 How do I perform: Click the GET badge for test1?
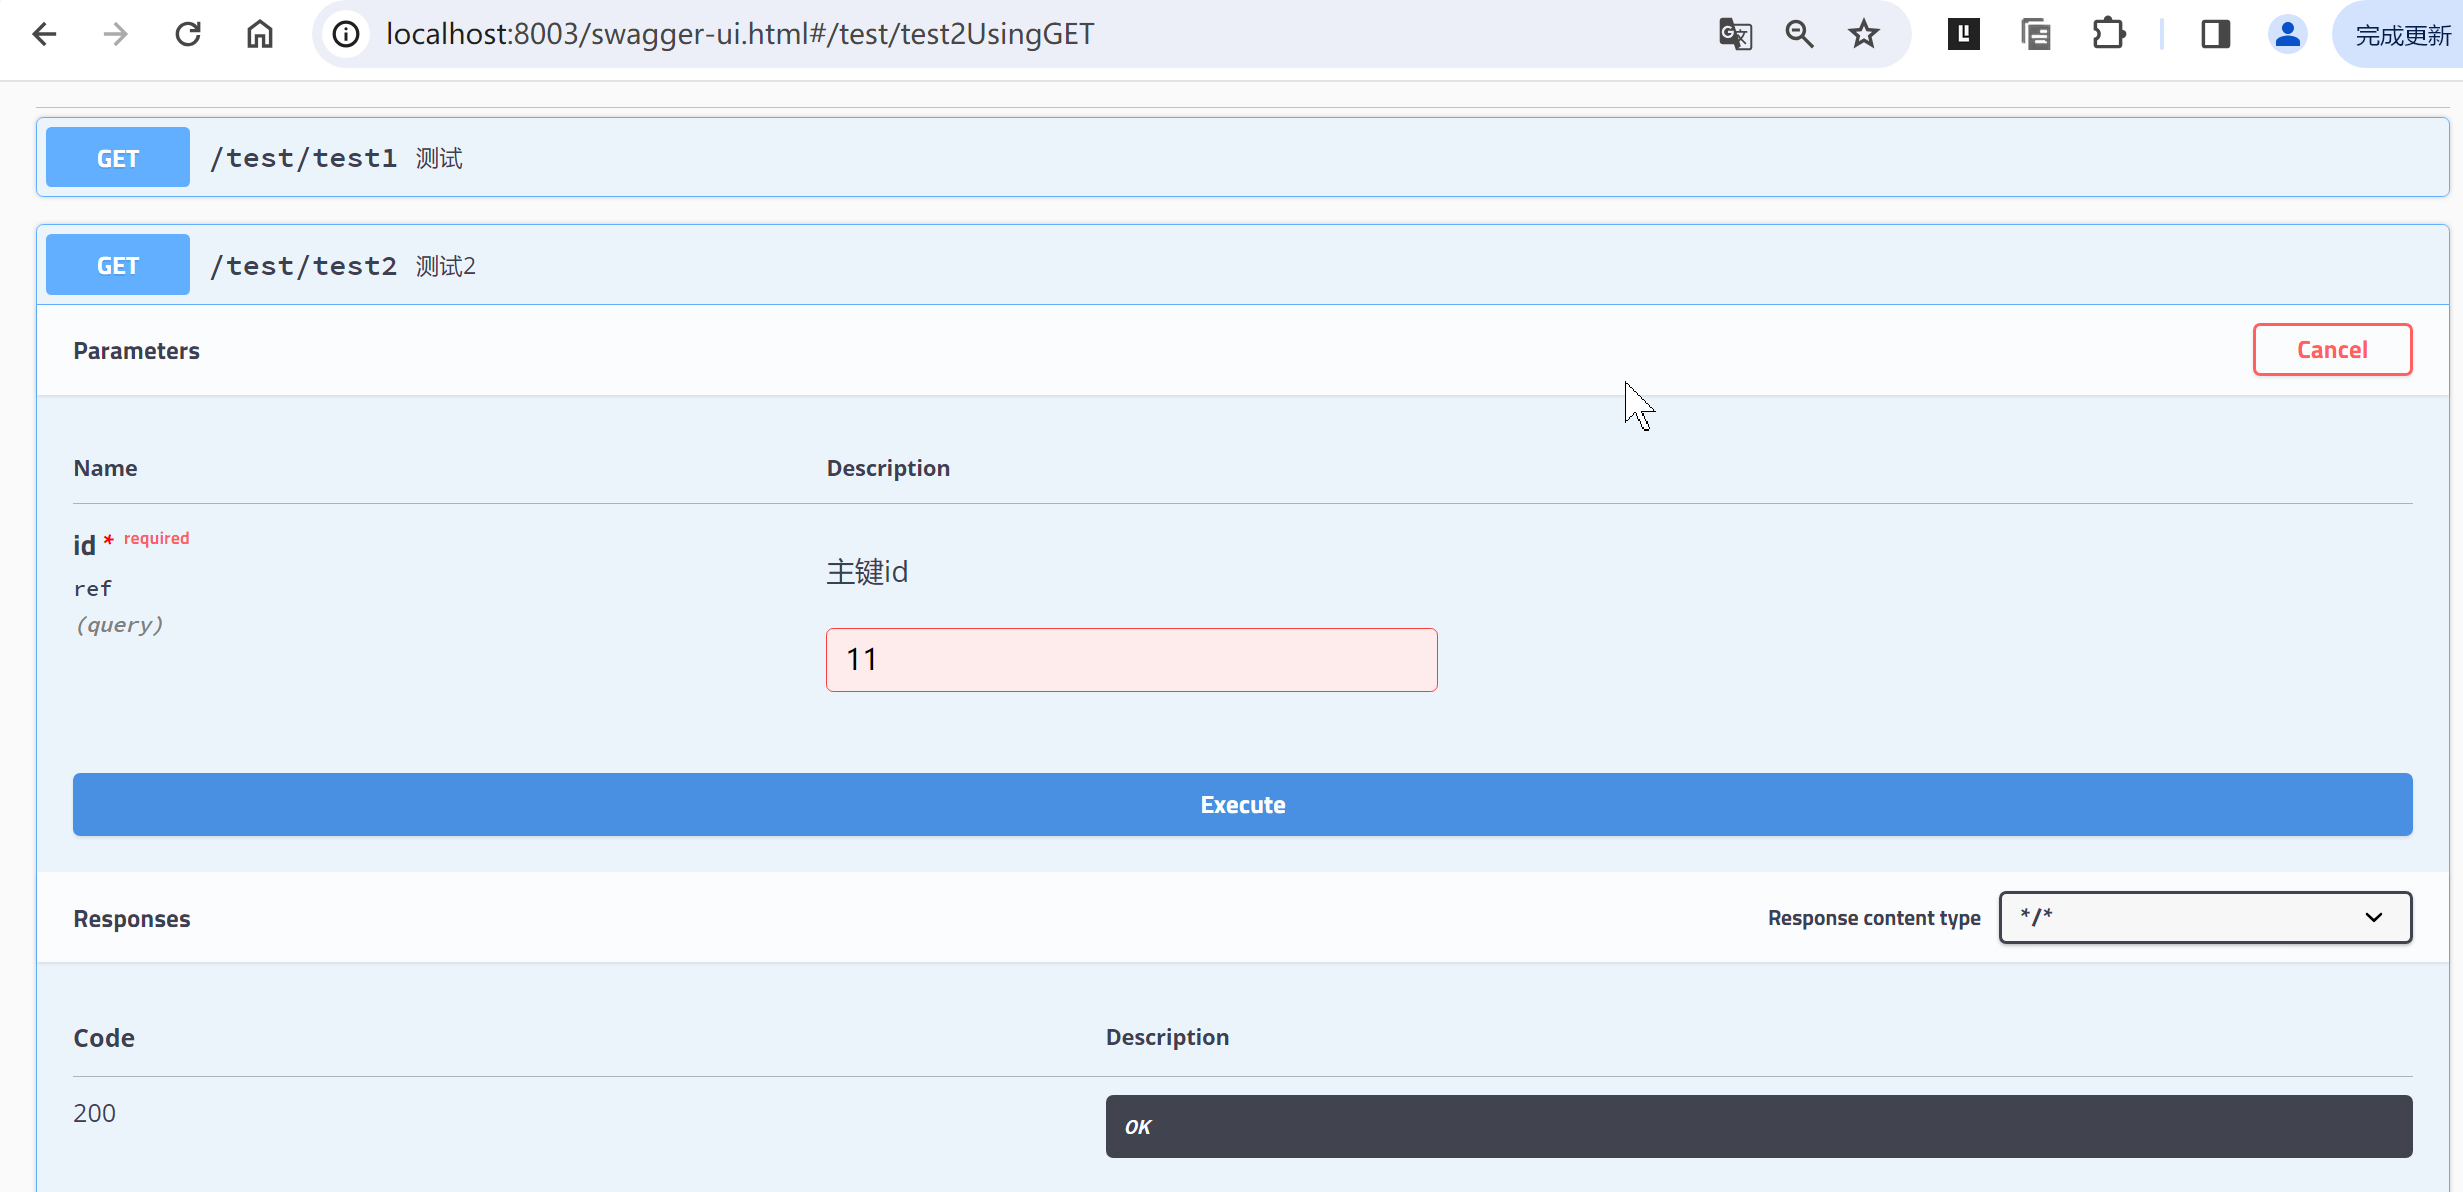[x=118, y=157]
